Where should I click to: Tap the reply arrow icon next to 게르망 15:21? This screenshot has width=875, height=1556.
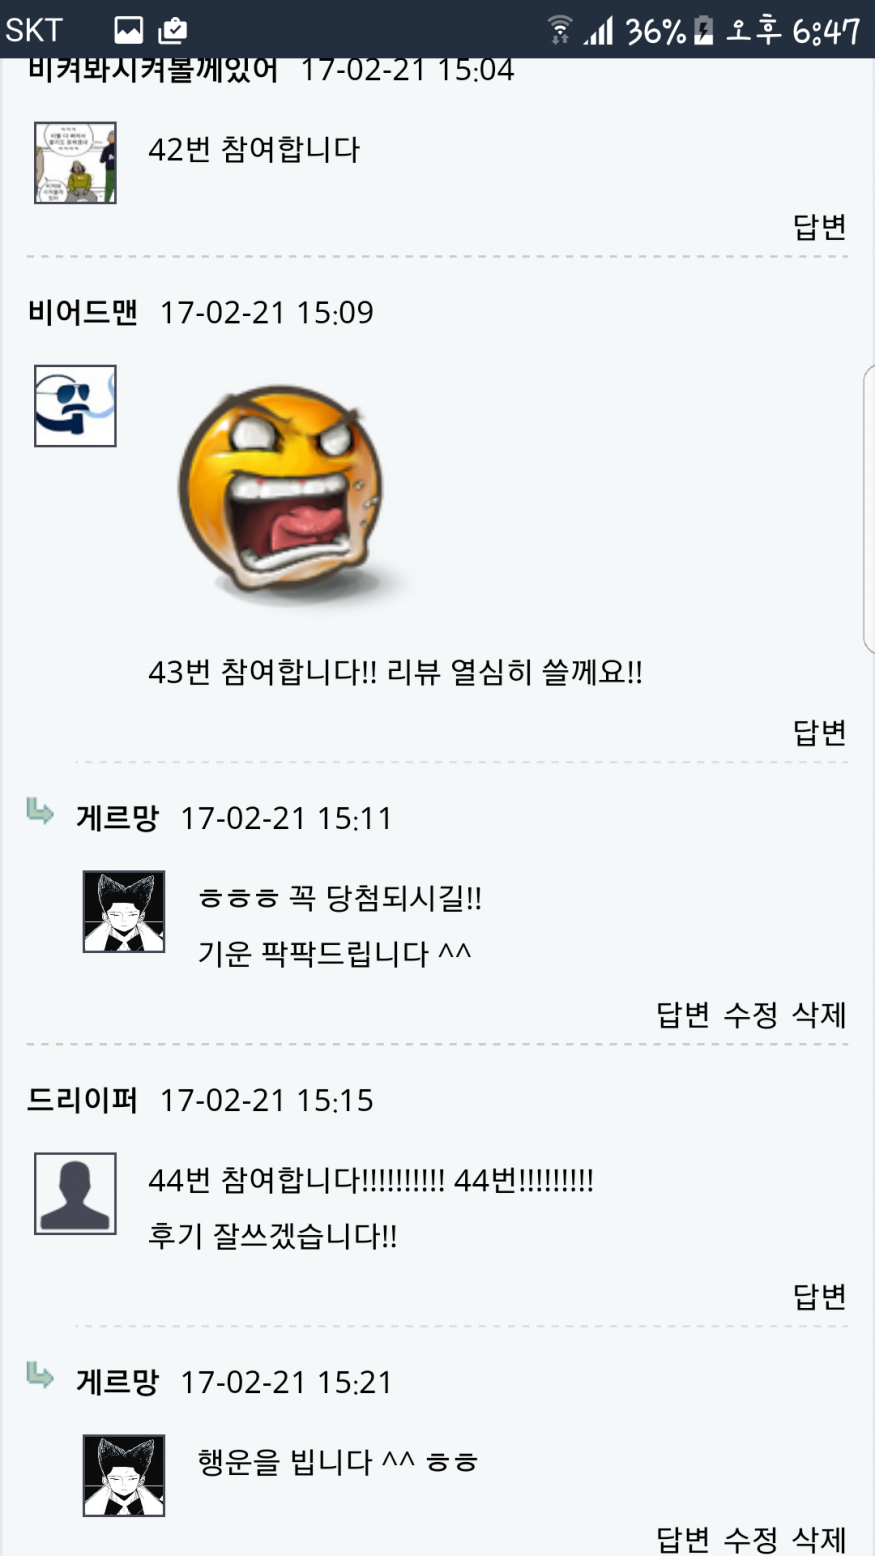(x=40, y=1375)
